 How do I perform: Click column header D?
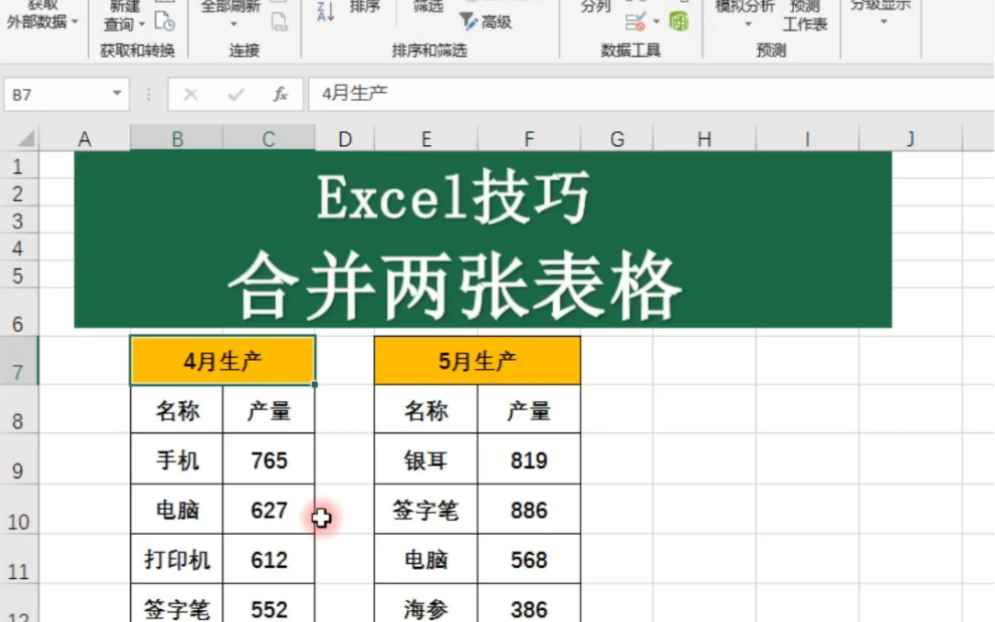344,138
